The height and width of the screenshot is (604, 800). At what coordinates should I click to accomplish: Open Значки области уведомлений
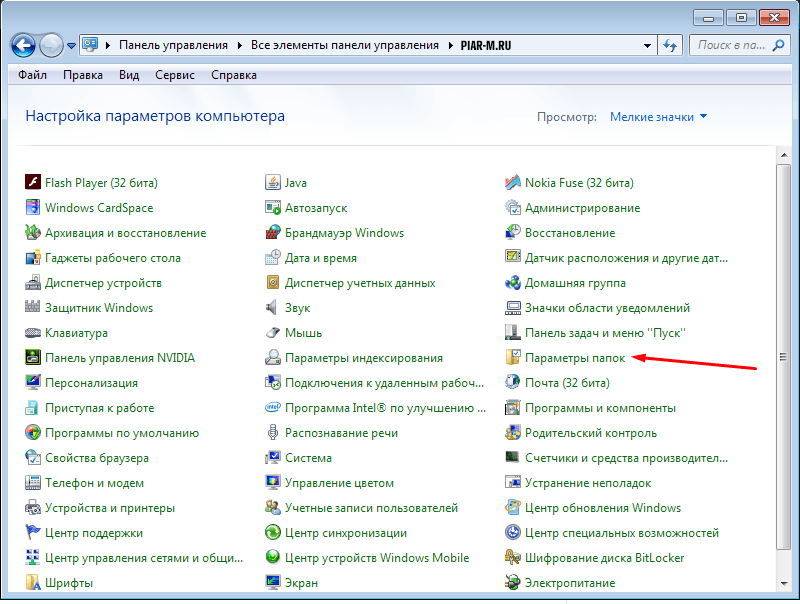tap(608, 308)
